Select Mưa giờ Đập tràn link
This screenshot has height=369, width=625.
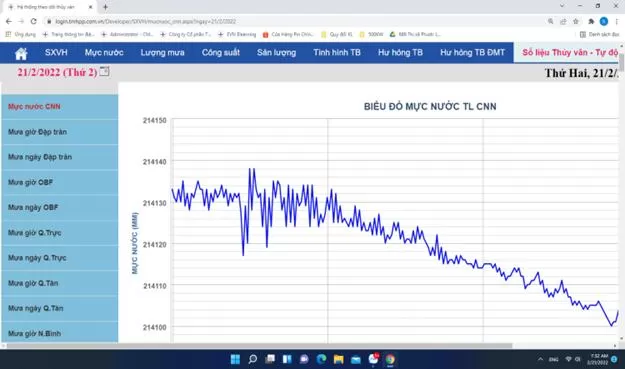click(37, 132)
